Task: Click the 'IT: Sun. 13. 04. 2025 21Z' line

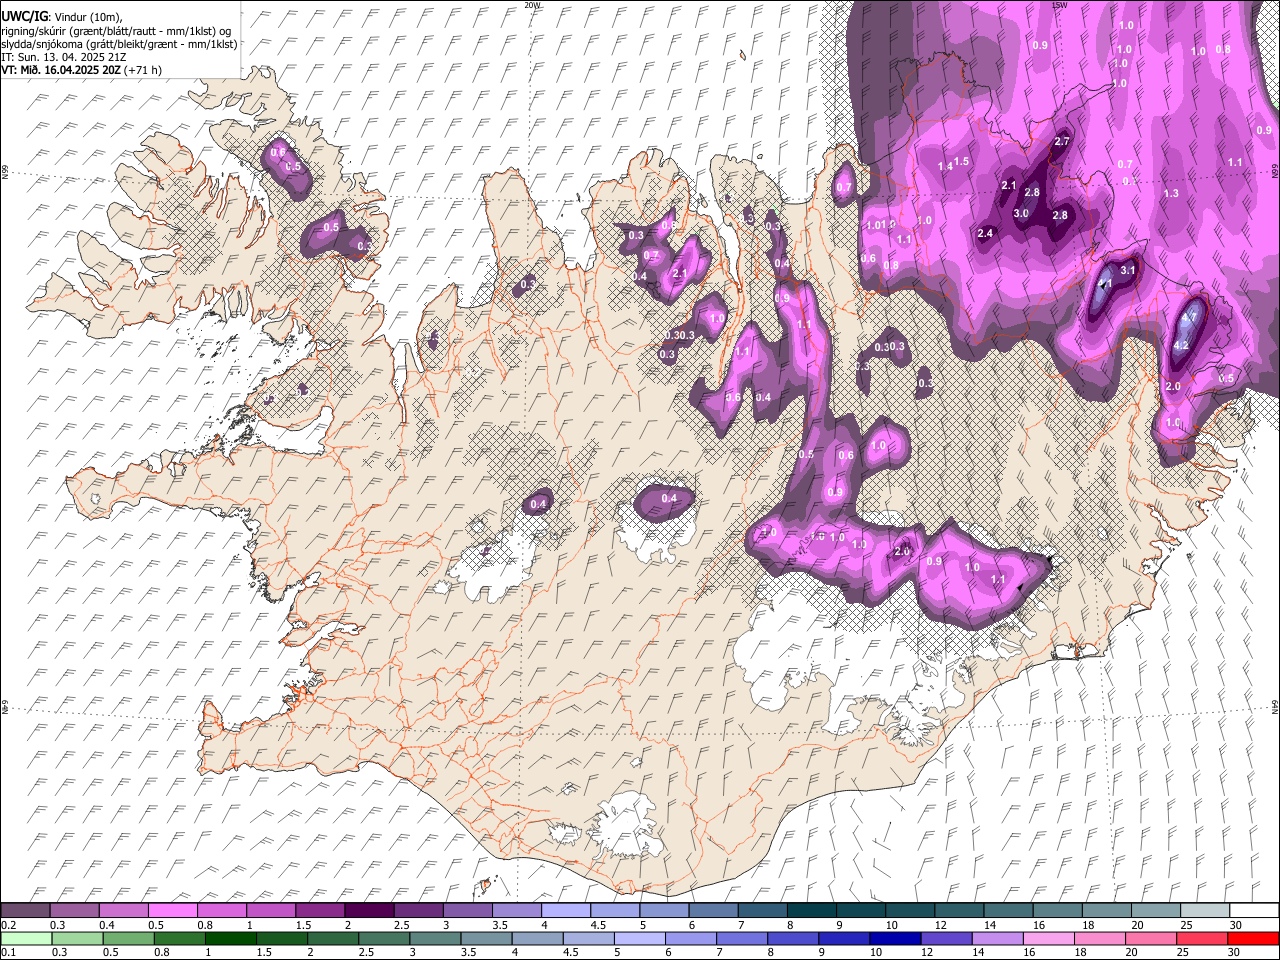Action: click(x=64, y=57)
